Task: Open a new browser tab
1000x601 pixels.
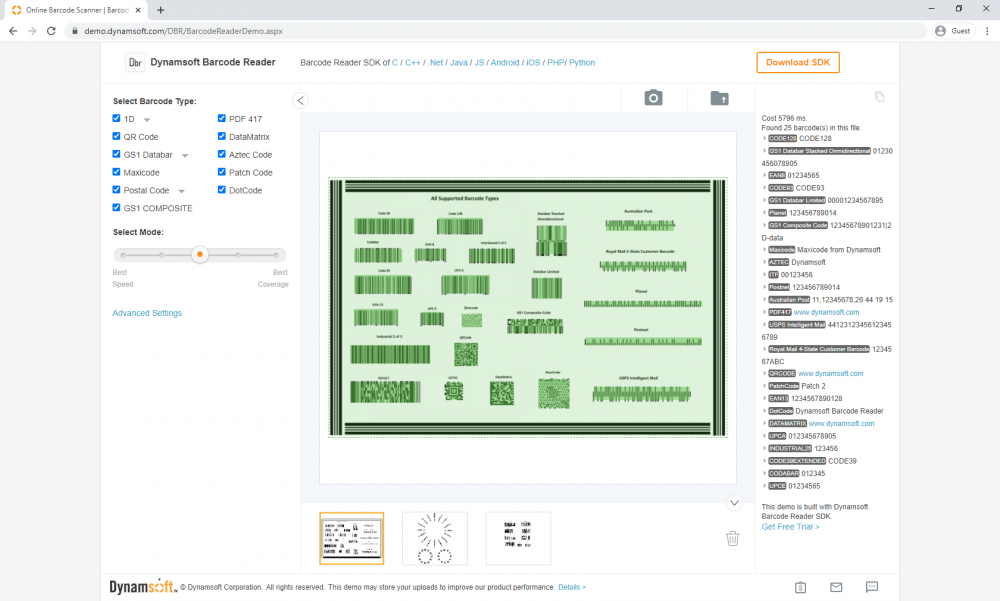Action: [160, 10]
